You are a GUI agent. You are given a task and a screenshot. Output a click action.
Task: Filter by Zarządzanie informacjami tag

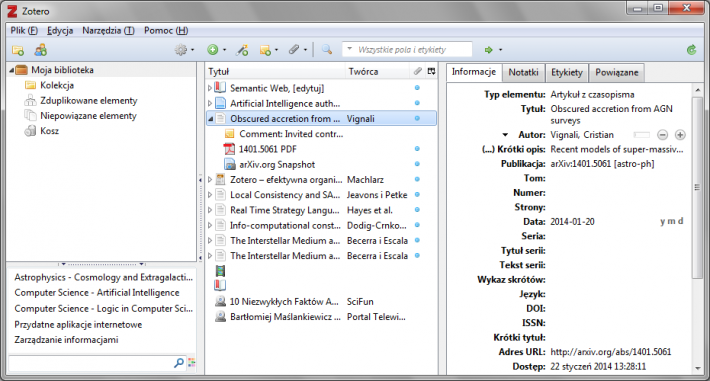(66, 340)
